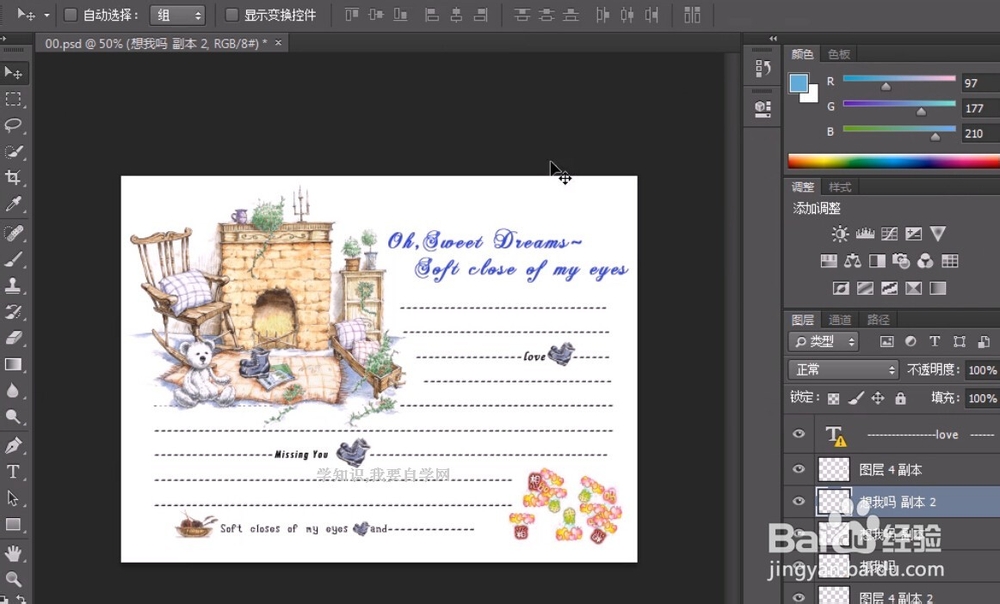Add Color Balance adjustment
Screen dimensions: 1000x604
pyautogui.click(x=853, y=261)
